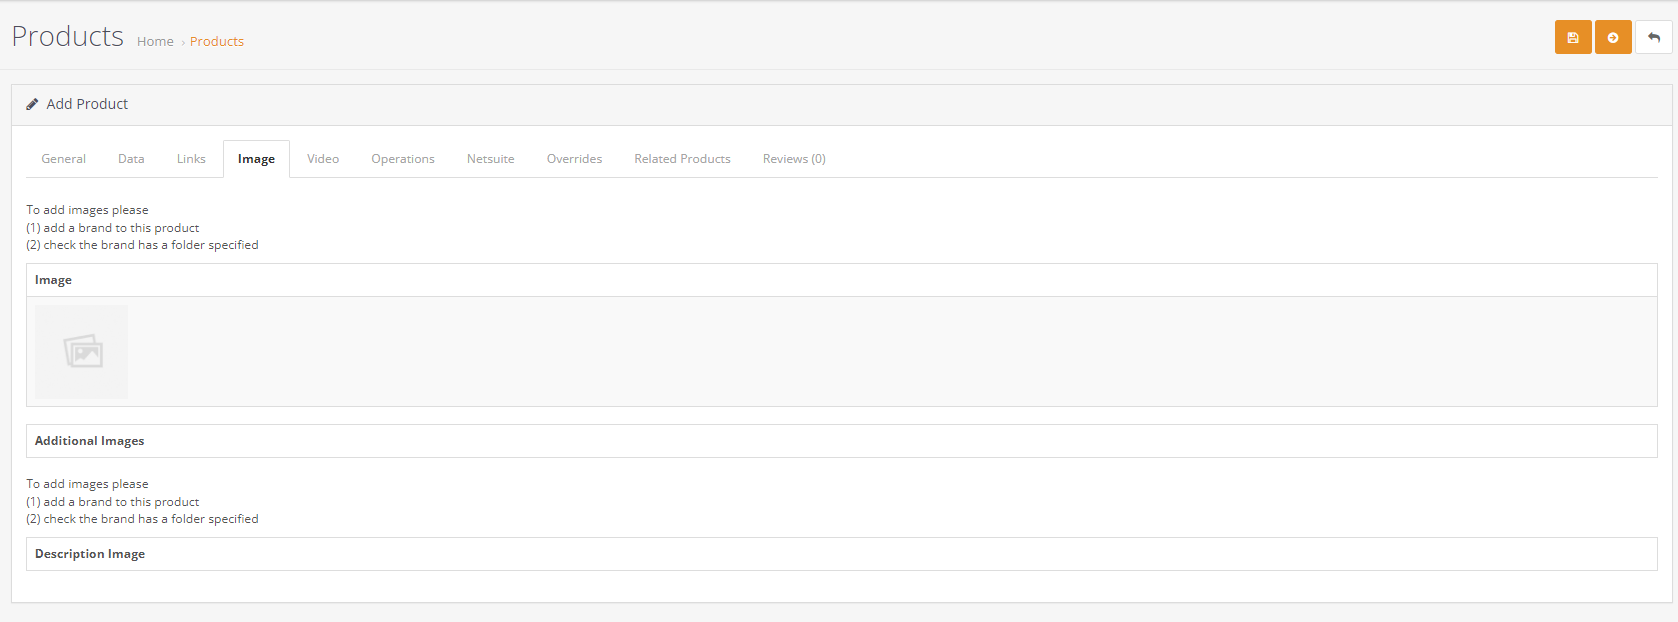Click the Additional Images section header
This screenshot has width=1678, height=622.
[842, 441]
